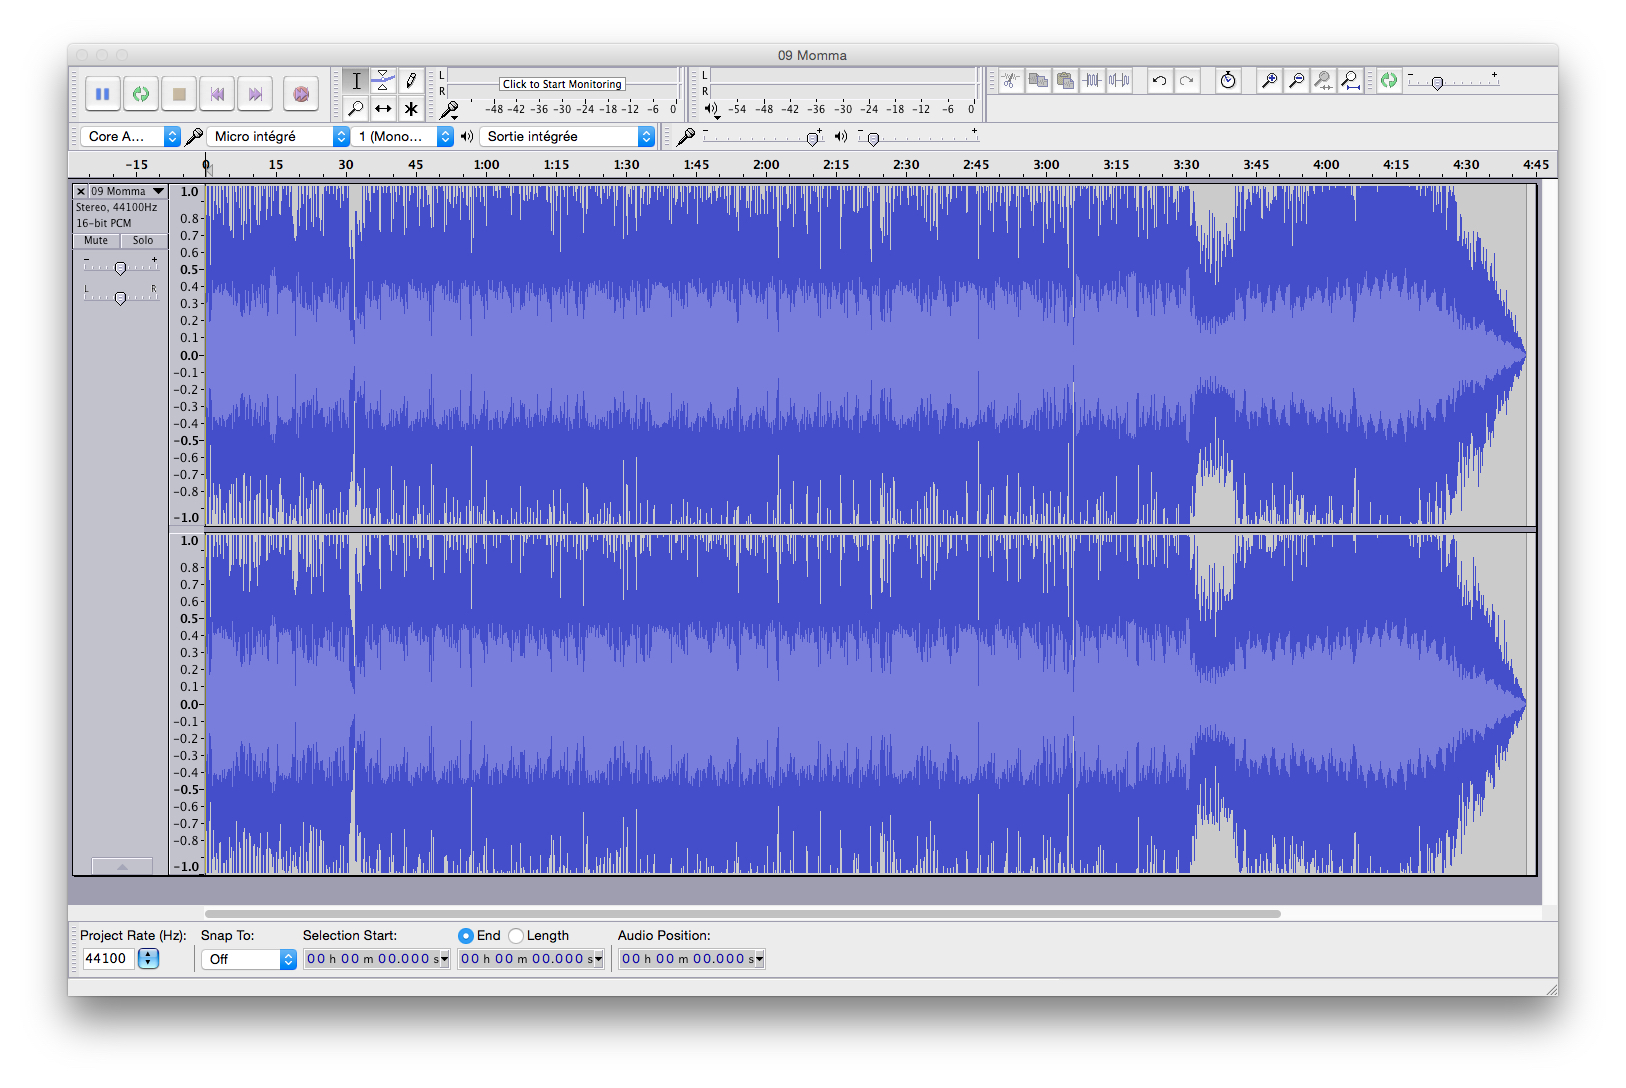
Task: Mute the 09 Momma track
Action: click(x=95, y=240)
